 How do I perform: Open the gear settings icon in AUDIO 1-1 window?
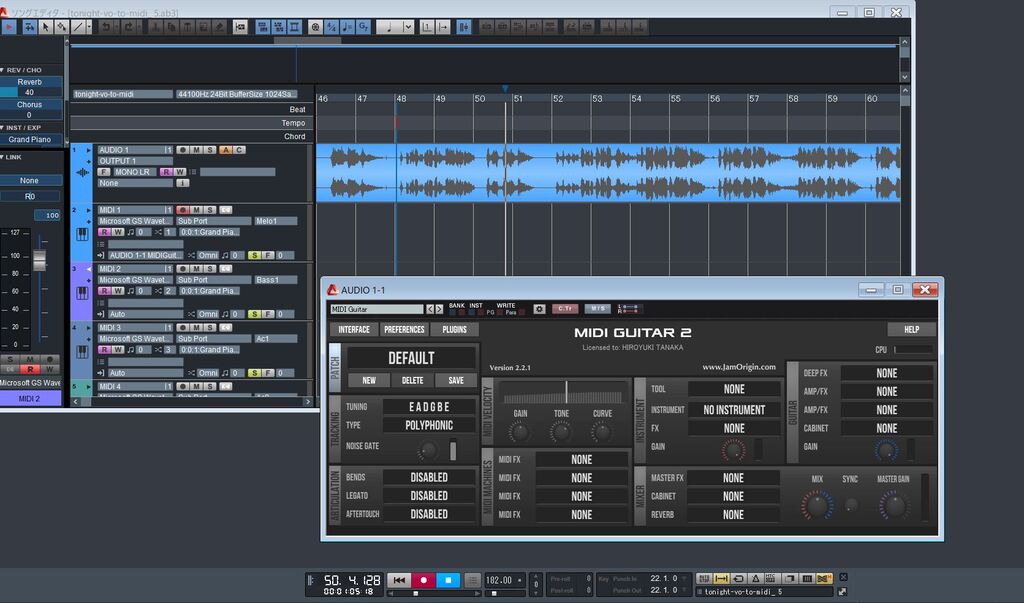tap(539, 309)
